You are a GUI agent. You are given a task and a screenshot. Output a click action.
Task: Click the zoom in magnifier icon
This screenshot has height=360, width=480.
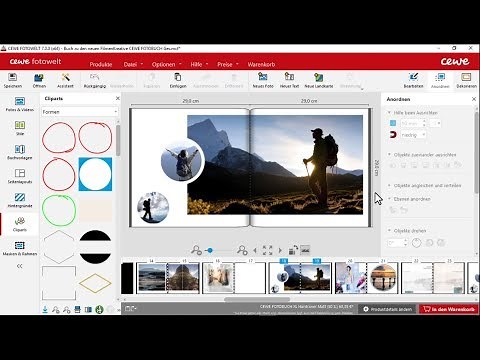pyautogui.click(x=242, y=250)
